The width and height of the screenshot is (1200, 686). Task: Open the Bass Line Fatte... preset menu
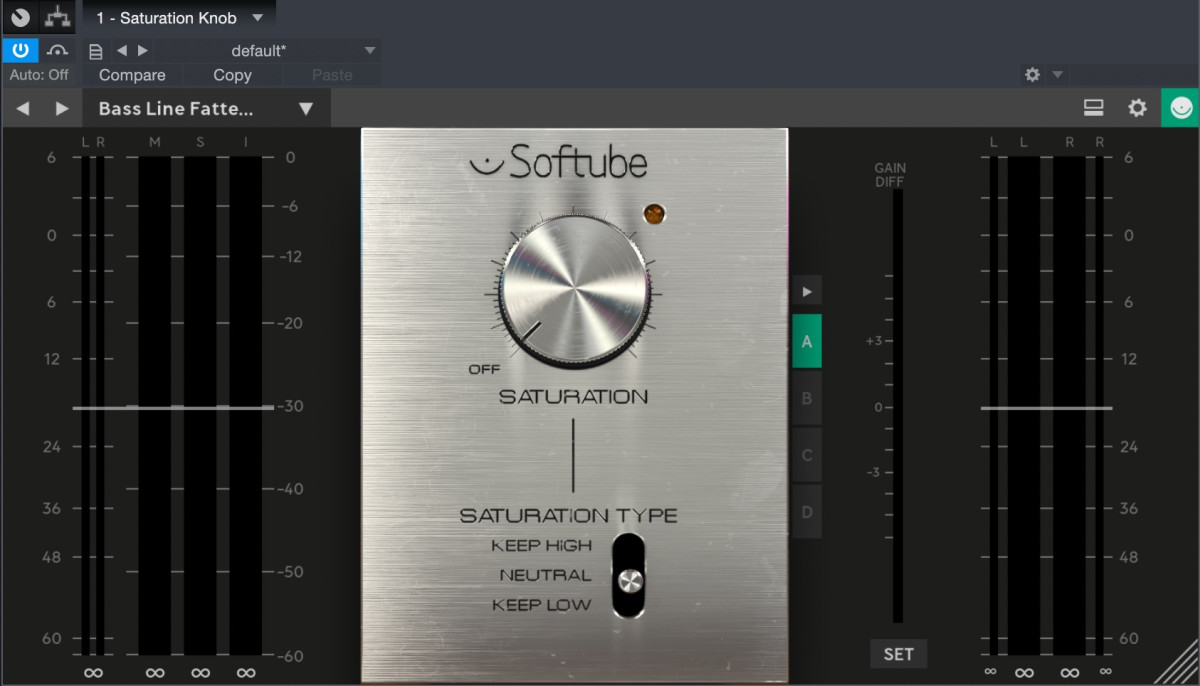click(206, 109)
